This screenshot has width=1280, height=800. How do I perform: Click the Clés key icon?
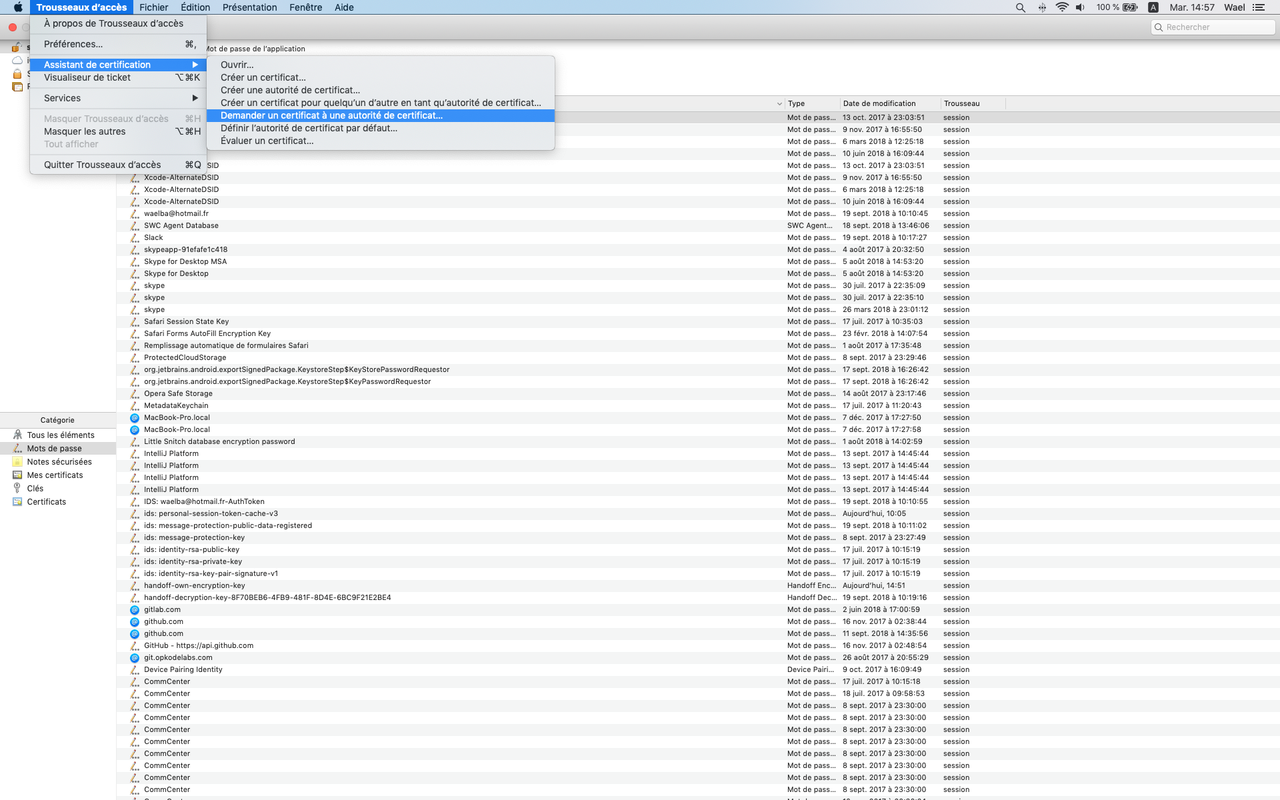tap(17, 488)
